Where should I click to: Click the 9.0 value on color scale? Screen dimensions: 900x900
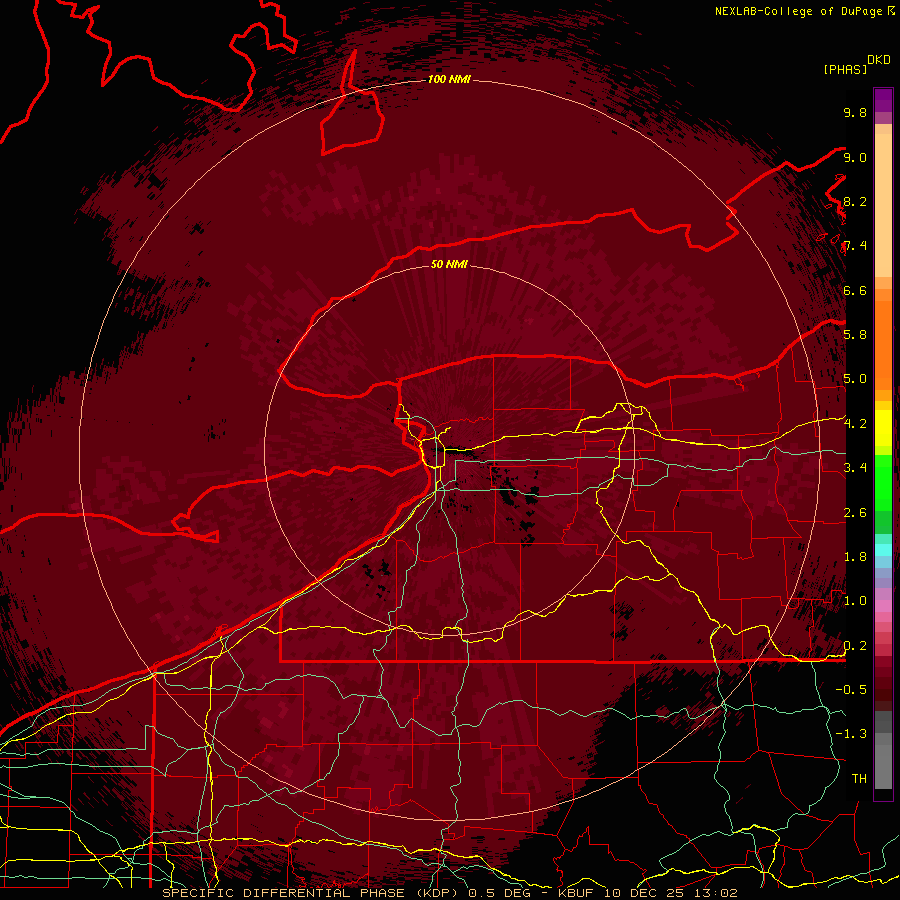tap(855, 157)
